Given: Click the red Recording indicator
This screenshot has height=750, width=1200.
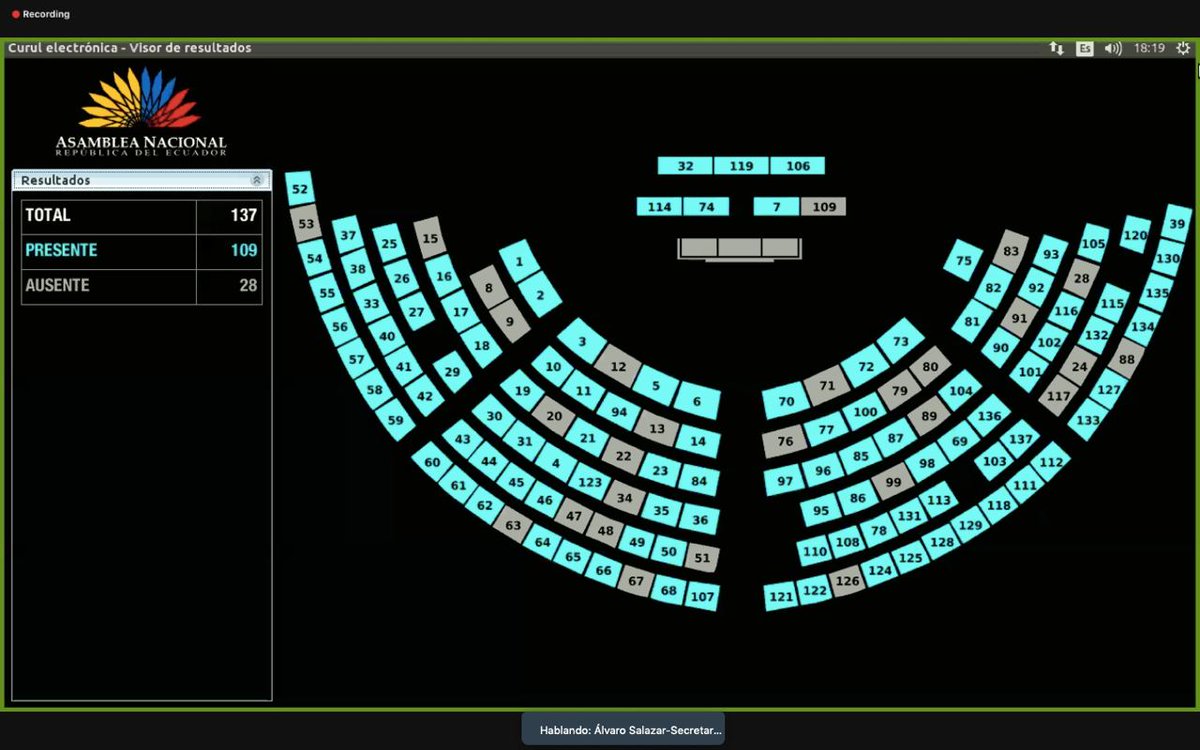Looking at the screenshot, I should [x=40, y=14].
